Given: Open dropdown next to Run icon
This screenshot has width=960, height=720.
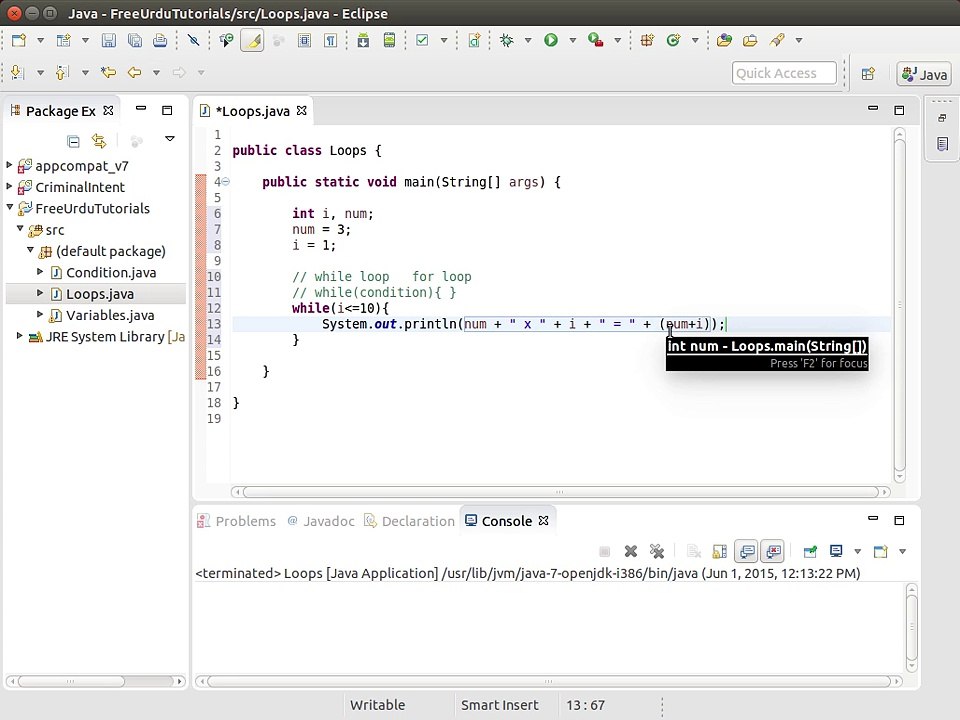Looking at the screenshot, I should 573,40.
